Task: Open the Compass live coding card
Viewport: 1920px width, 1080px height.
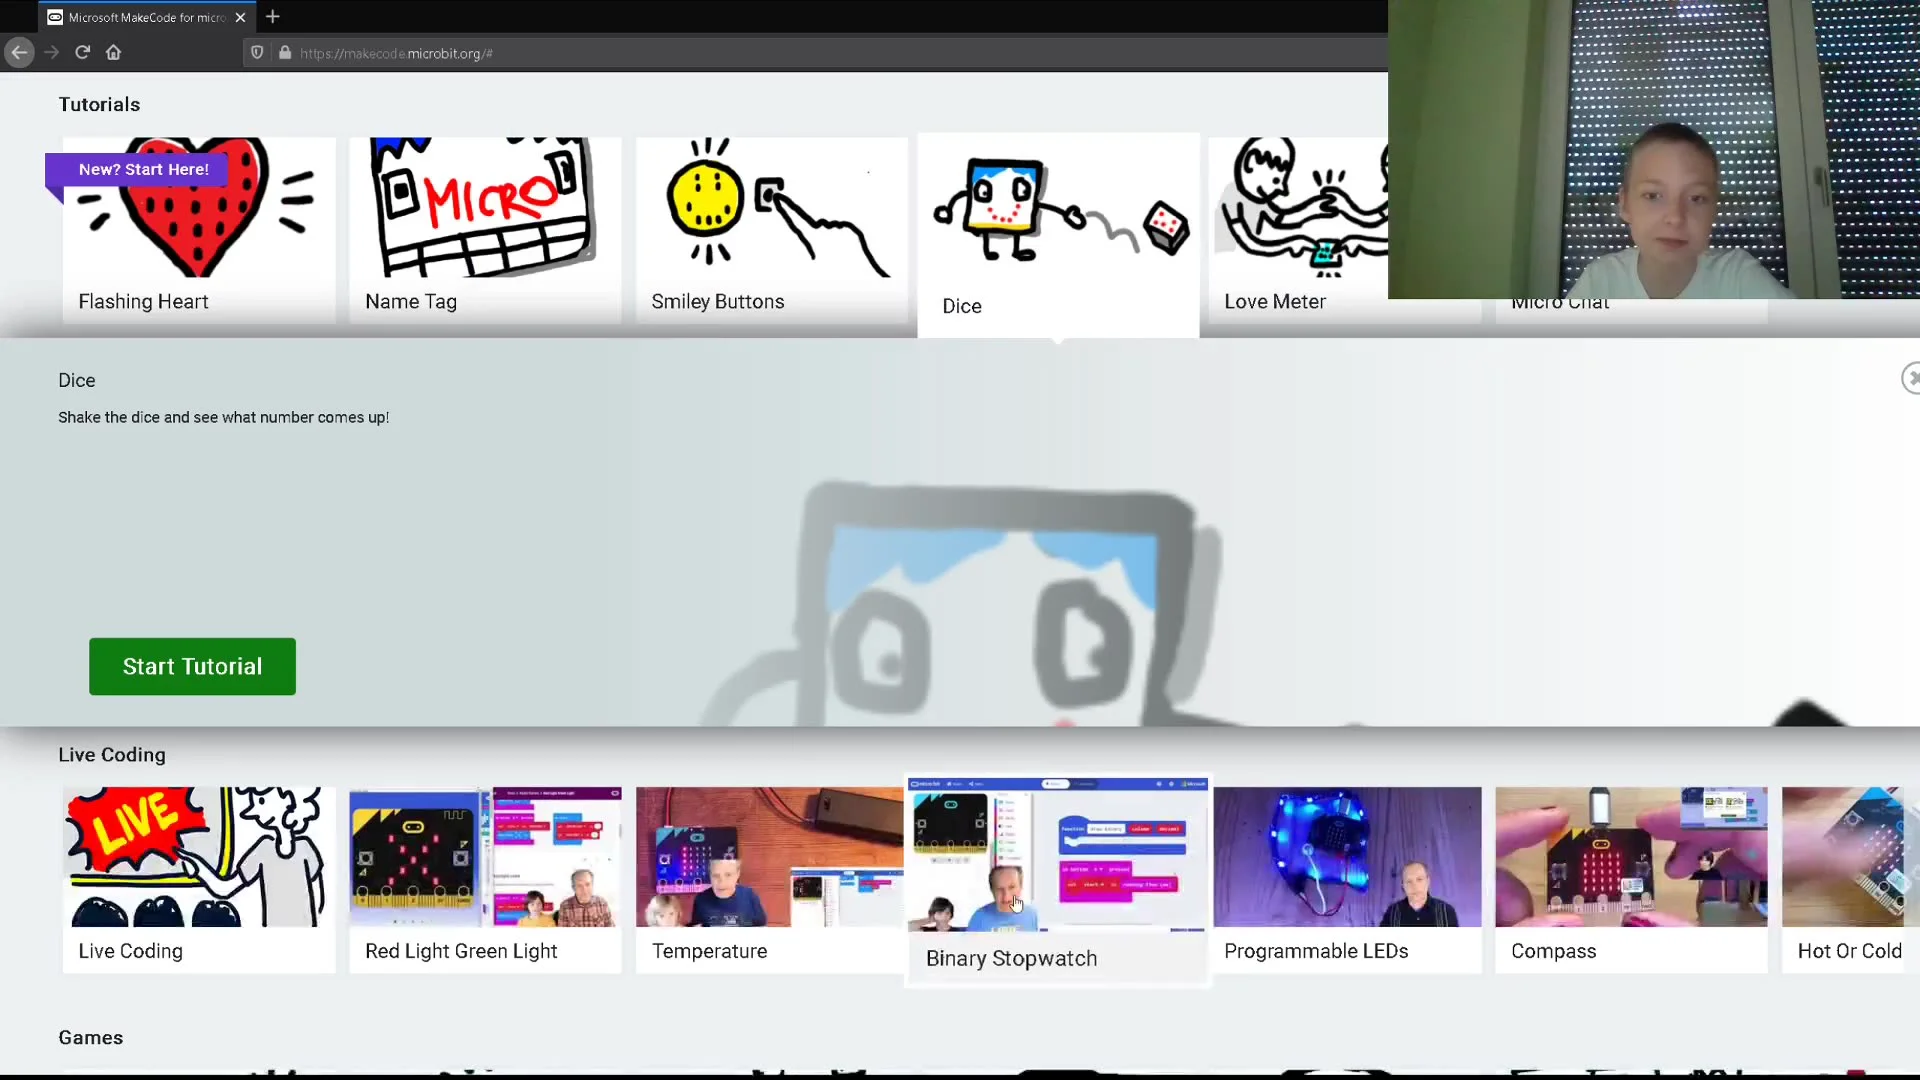Action: [x=1631, y=879]
